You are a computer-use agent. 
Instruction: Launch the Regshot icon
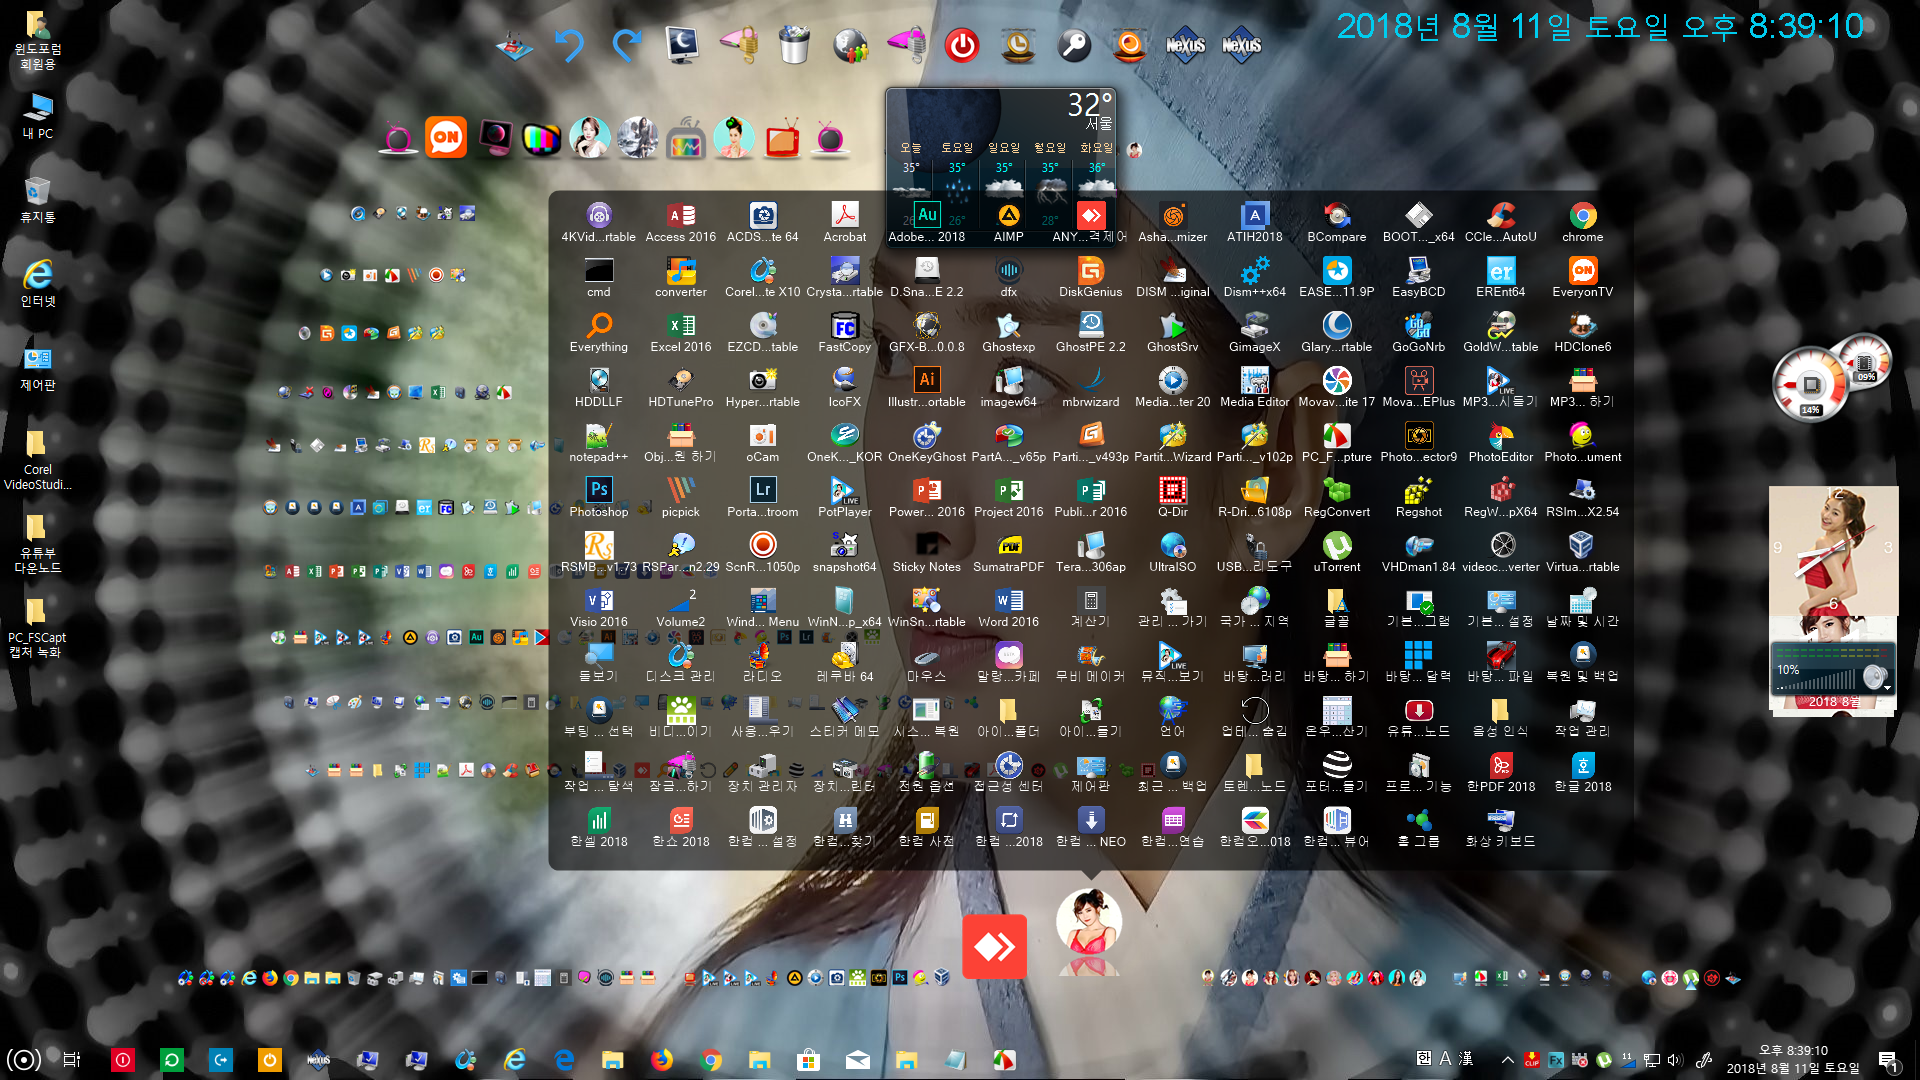click(x=1419, y=497)
